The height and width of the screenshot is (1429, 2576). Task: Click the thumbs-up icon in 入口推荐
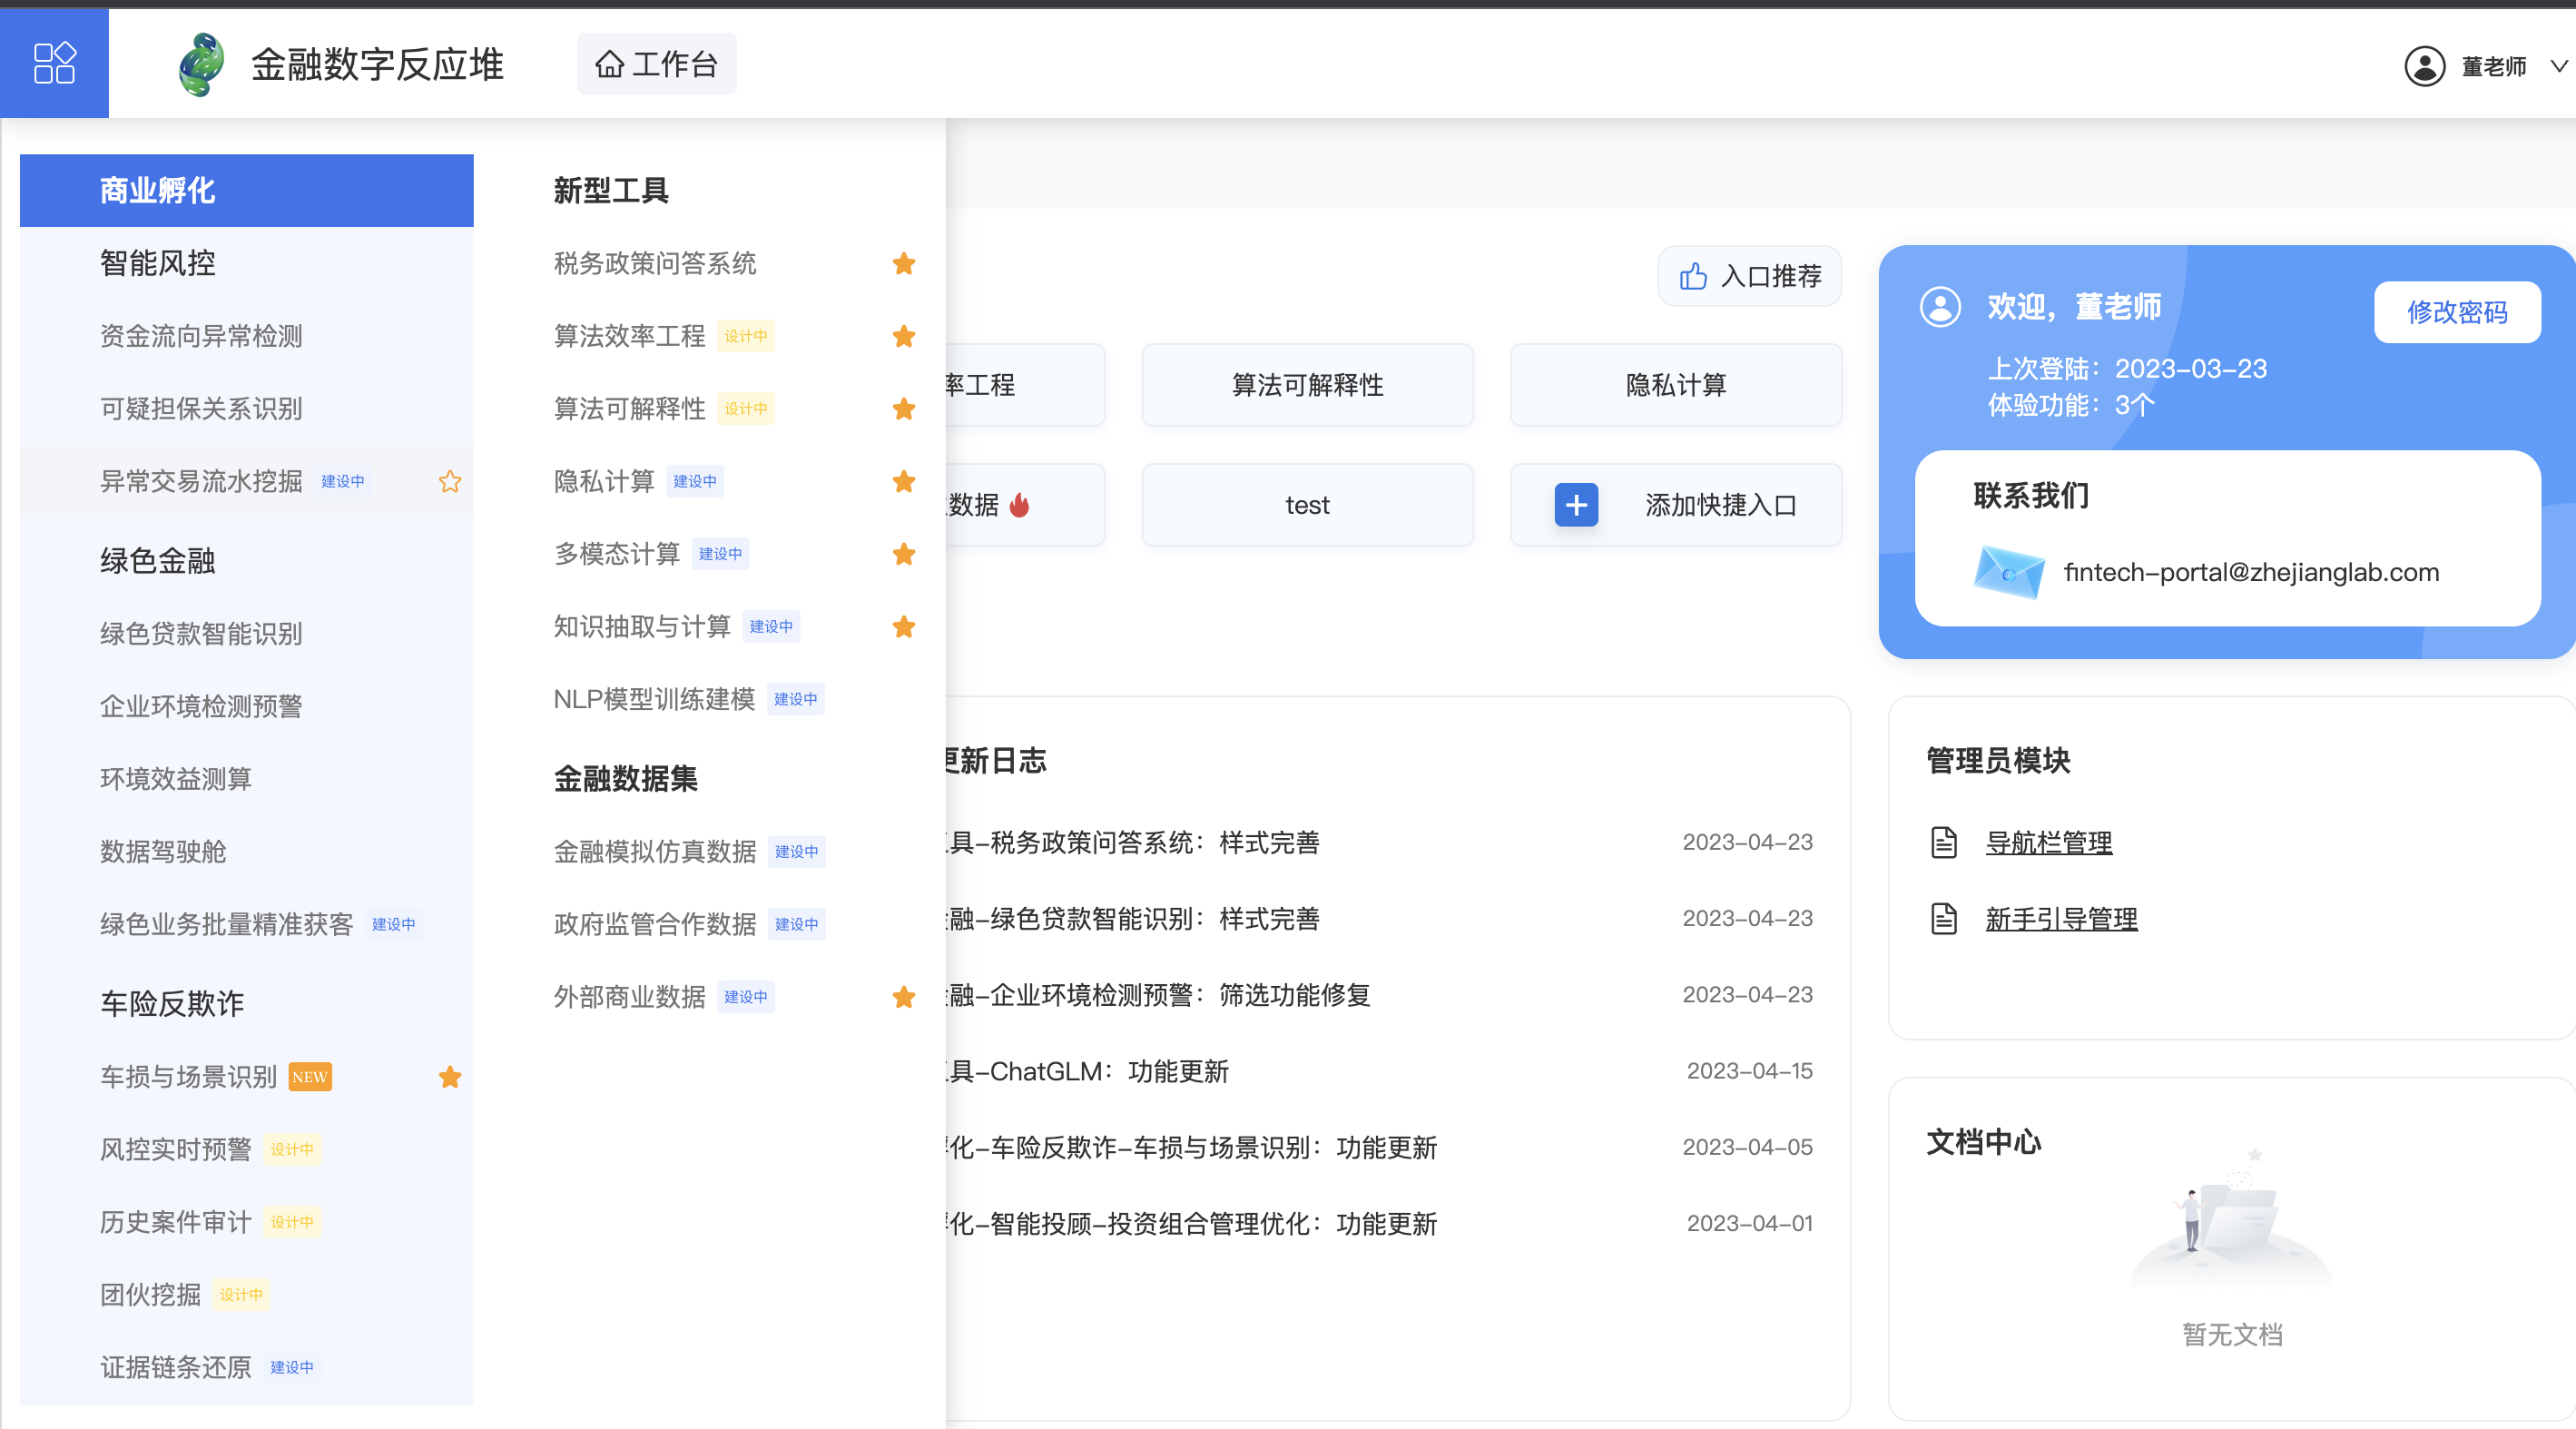click(1693, 276)
